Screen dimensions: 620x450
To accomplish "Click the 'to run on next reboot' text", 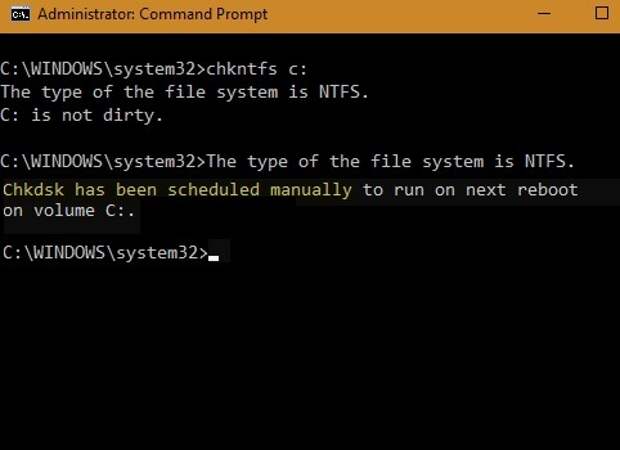I will 470,189.
